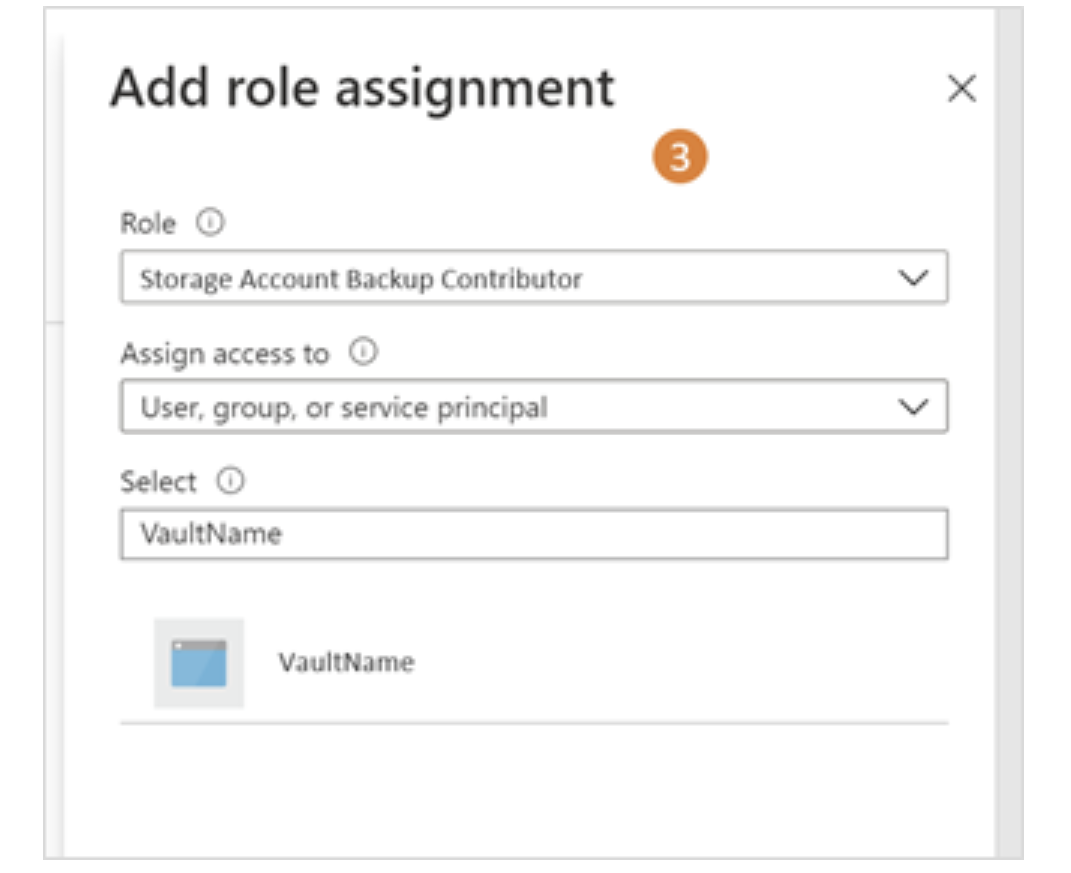This screenshot has width=1071, height=873.
Task: Click the Role field label
Action: pos(147,224)
